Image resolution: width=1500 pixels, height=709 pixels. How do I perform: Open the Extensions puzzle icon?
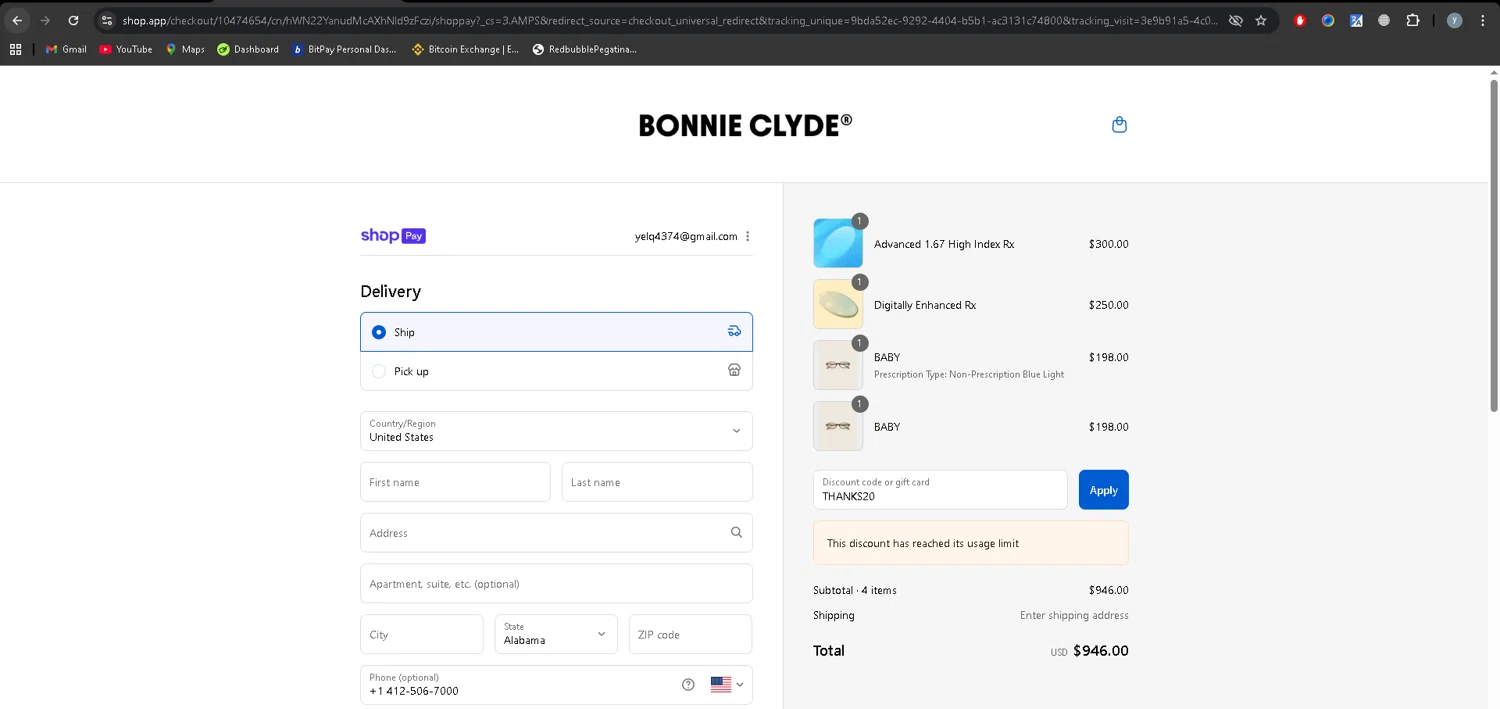[x=1412, y=20]
